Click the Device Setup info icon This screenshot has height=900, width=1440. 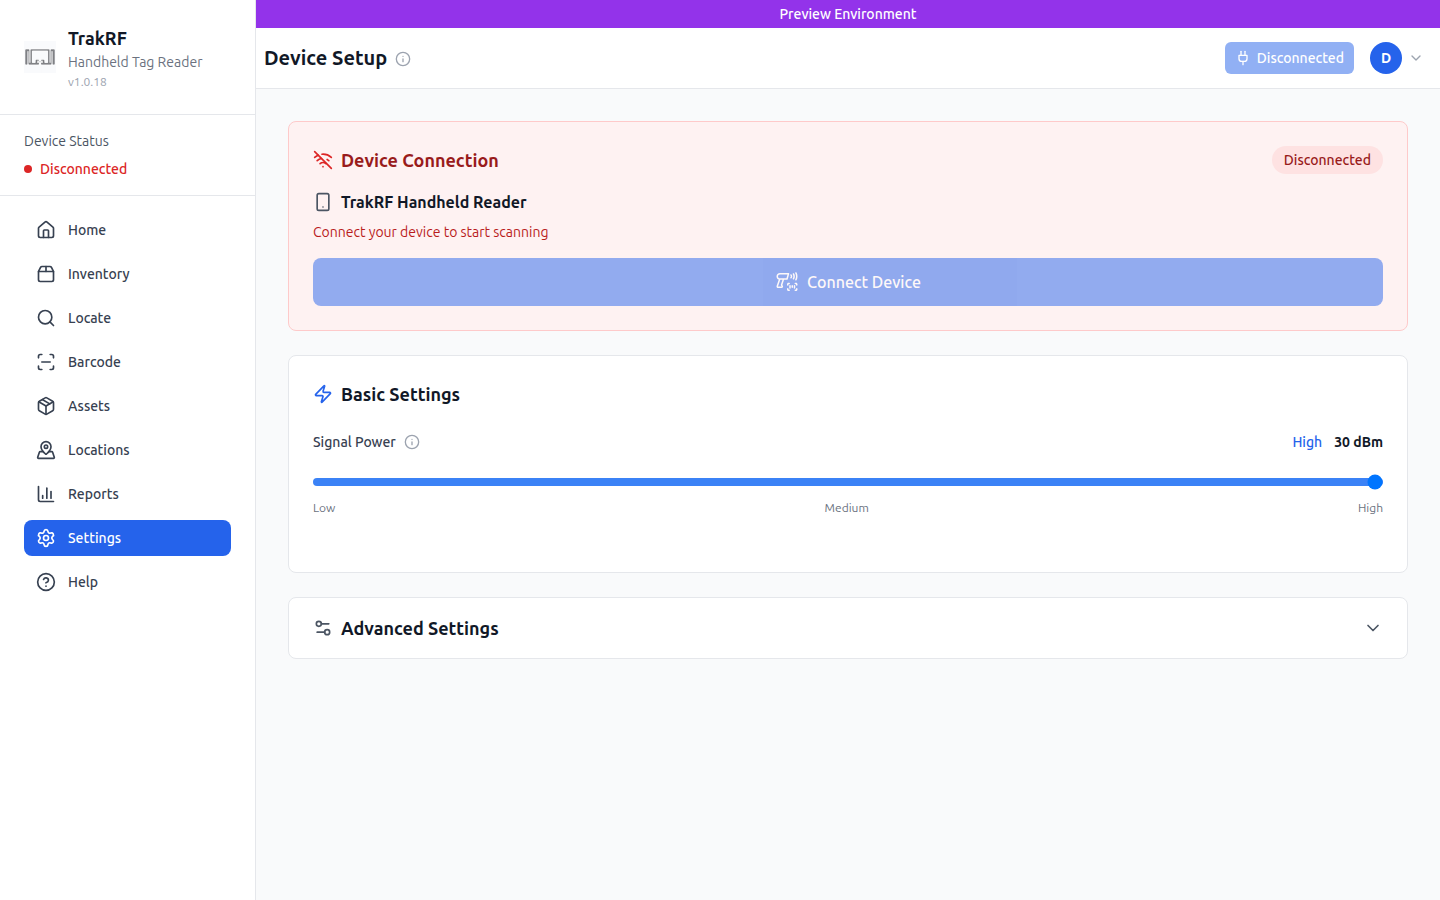403,59
